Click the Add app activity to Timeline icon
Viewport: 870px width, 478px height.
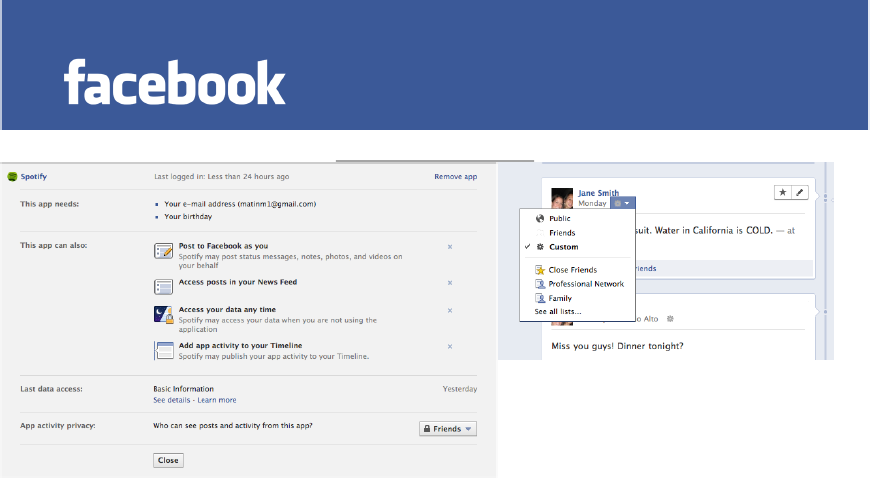pyautogui.click(x=164, y=350)
